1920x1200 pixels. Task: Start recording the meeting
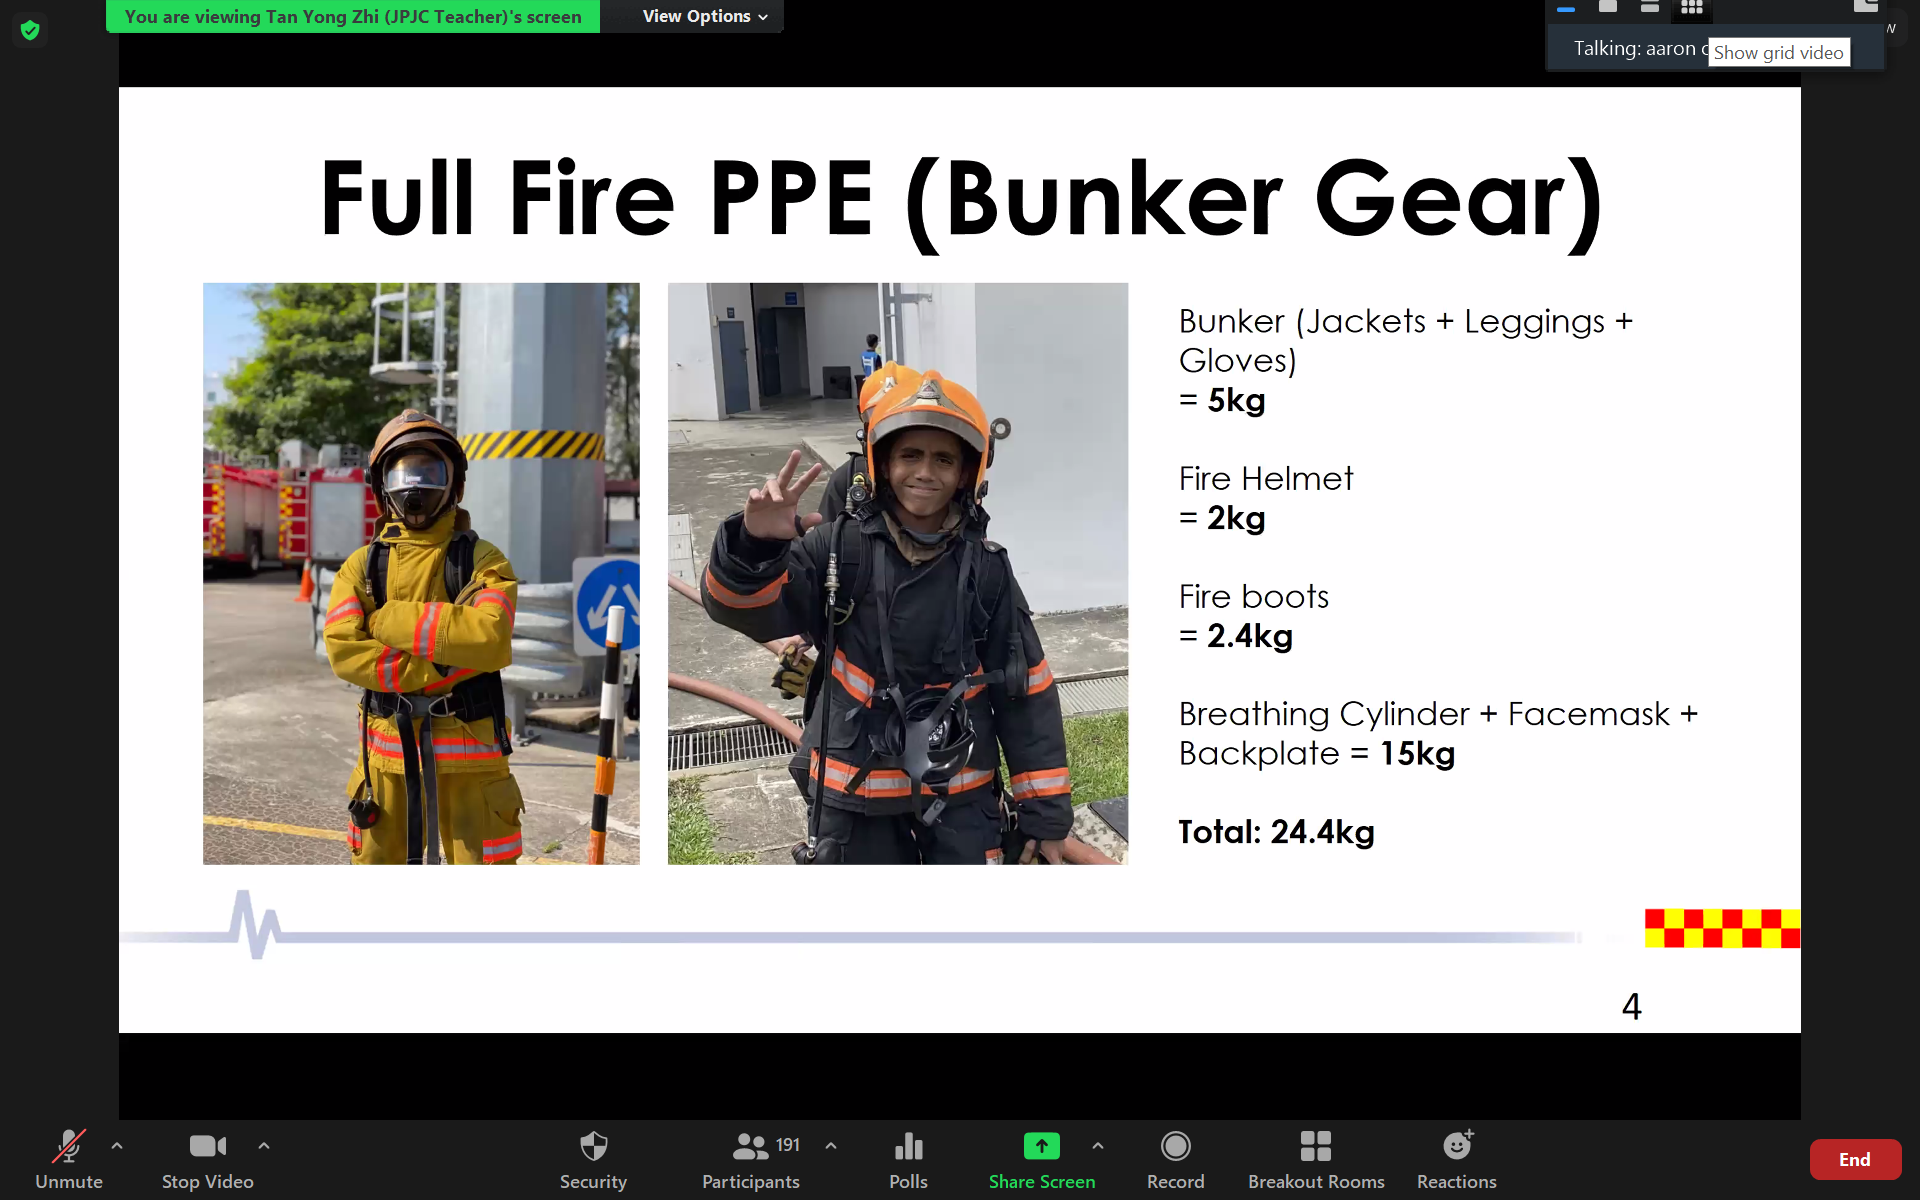[1175, 1159]
